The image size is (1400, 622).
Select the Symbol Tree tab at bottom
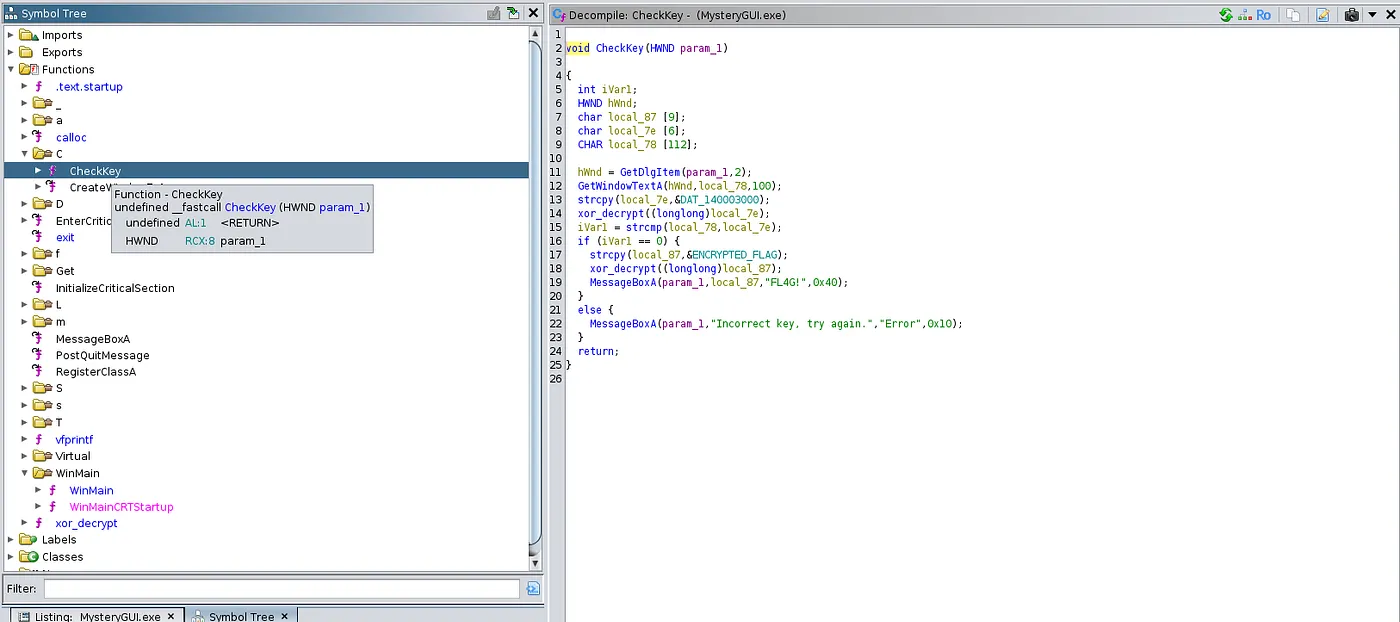coord(240,616)
